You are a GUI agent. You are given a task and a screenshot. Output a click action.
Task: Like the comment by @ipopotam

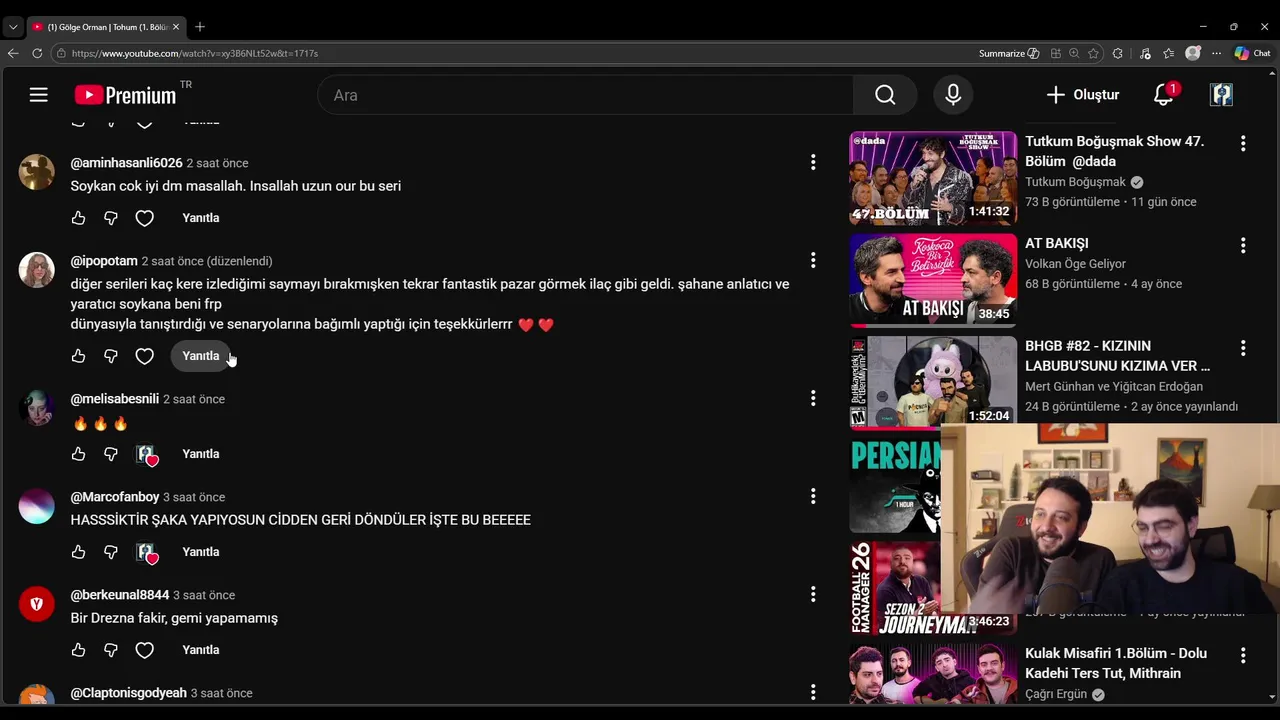(x=79, y=356)
